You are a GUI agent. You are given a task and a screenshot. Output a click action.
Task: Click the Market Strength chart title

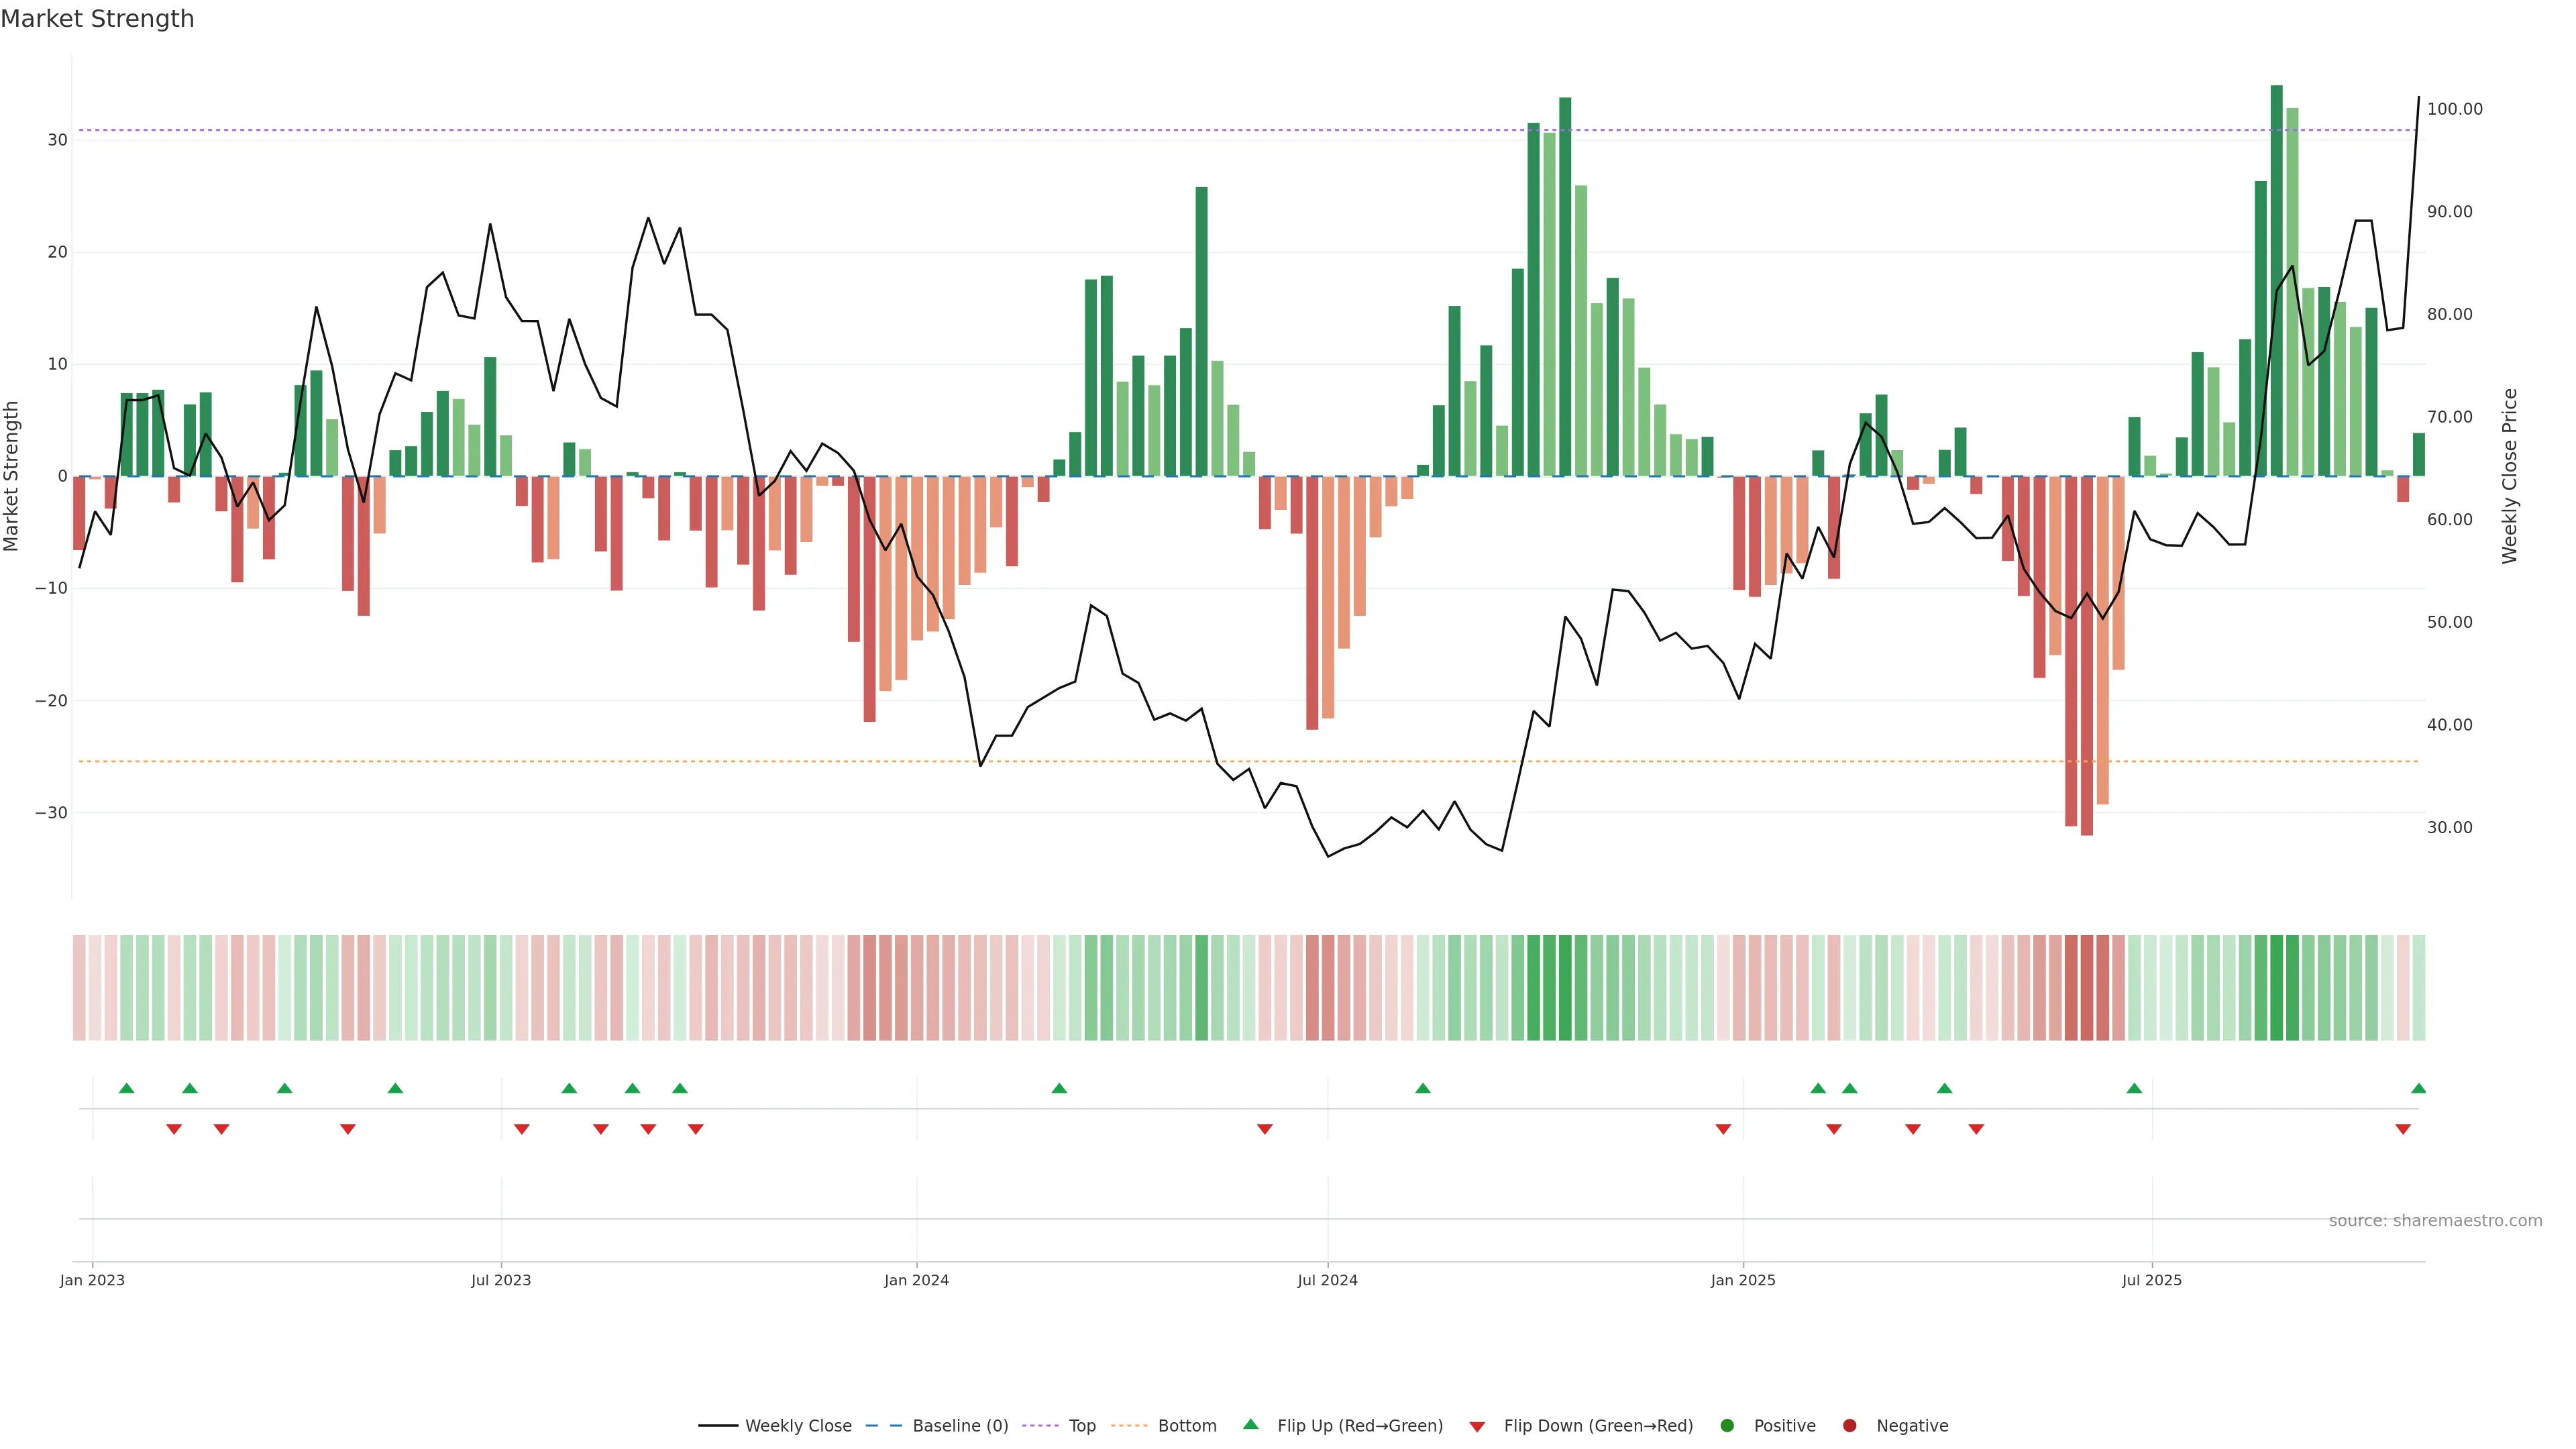[x=97, y=19]
